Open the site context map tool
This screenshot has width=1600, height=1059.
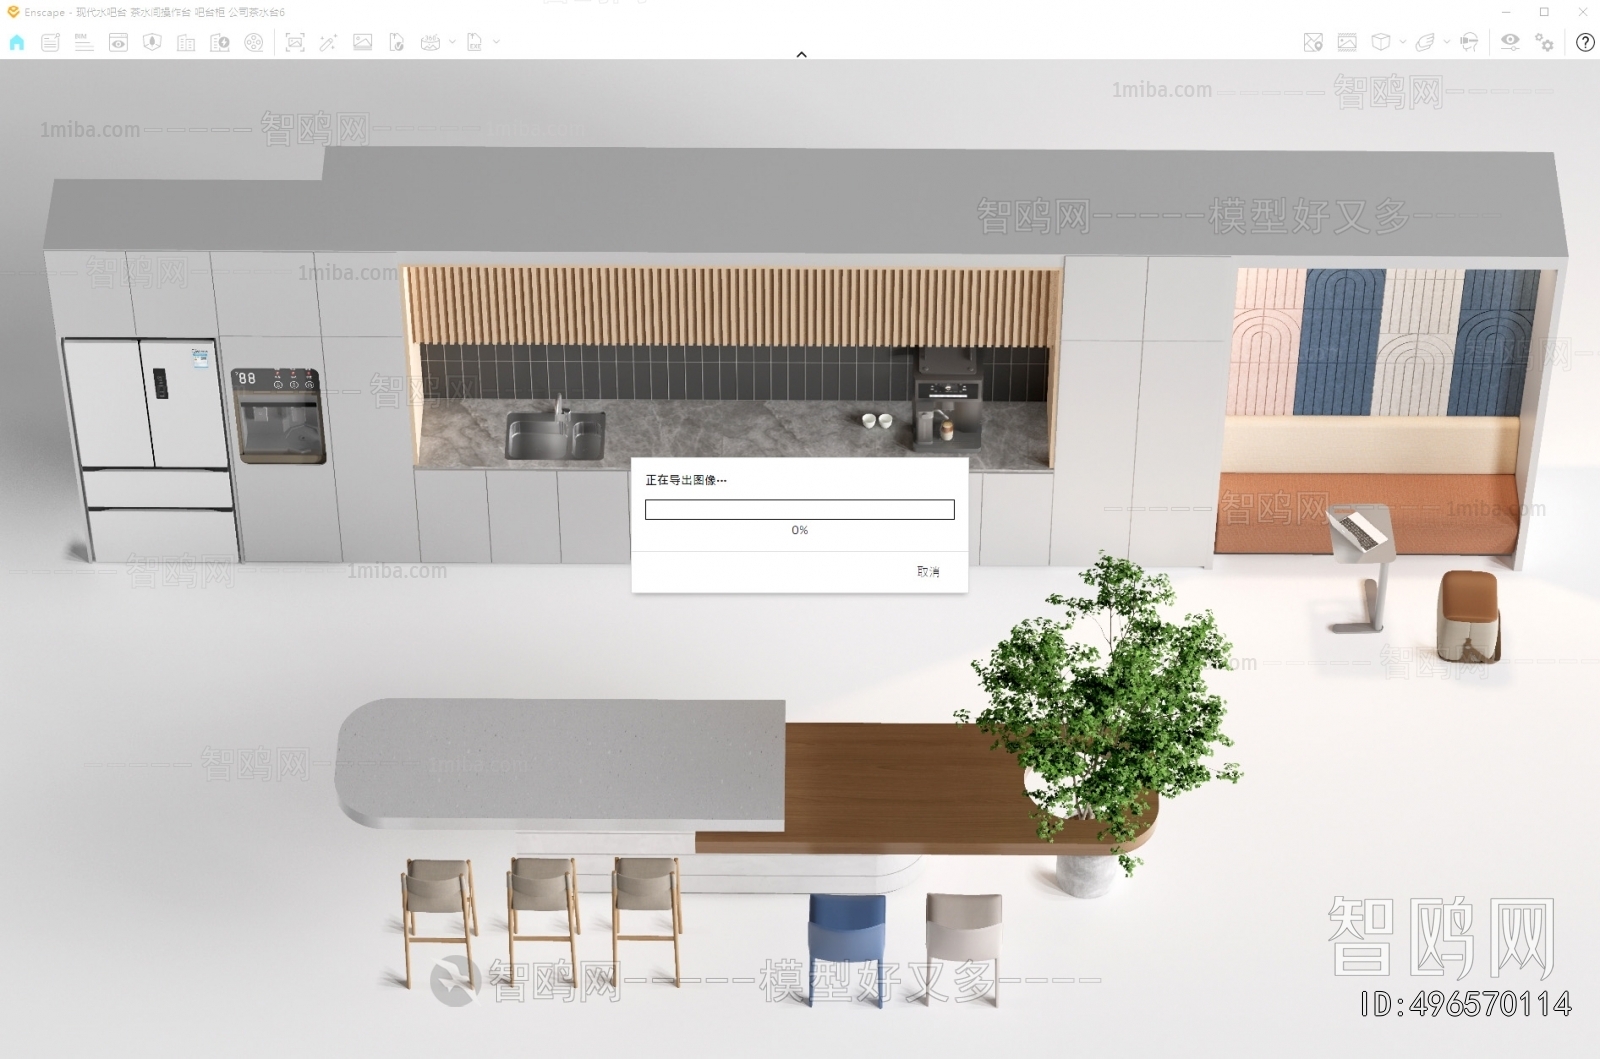tap(1313, 42)
